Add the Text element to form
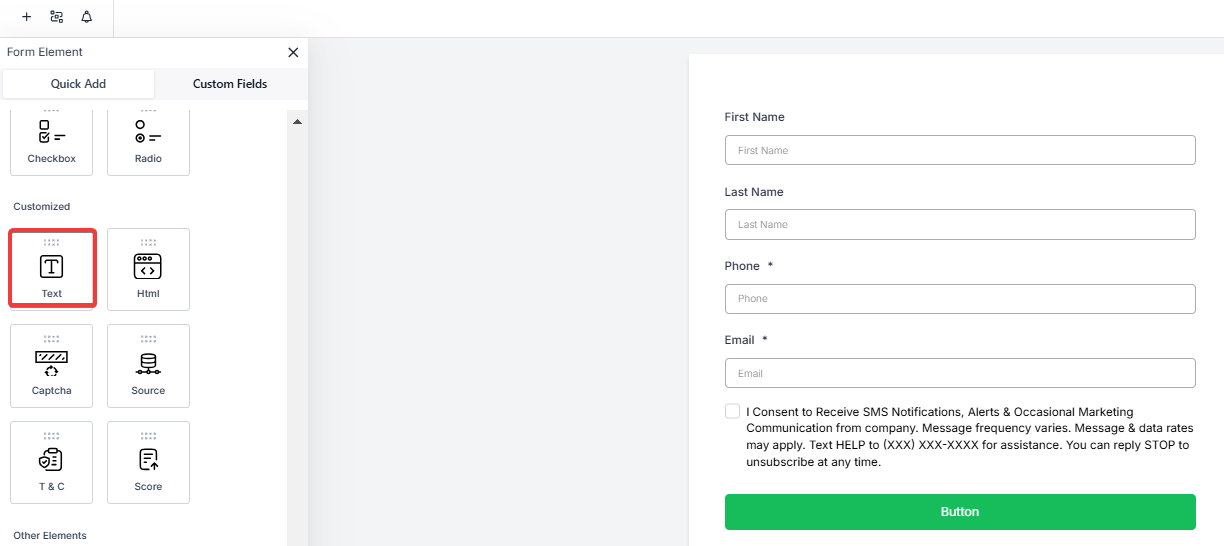 tap(52, 268)
